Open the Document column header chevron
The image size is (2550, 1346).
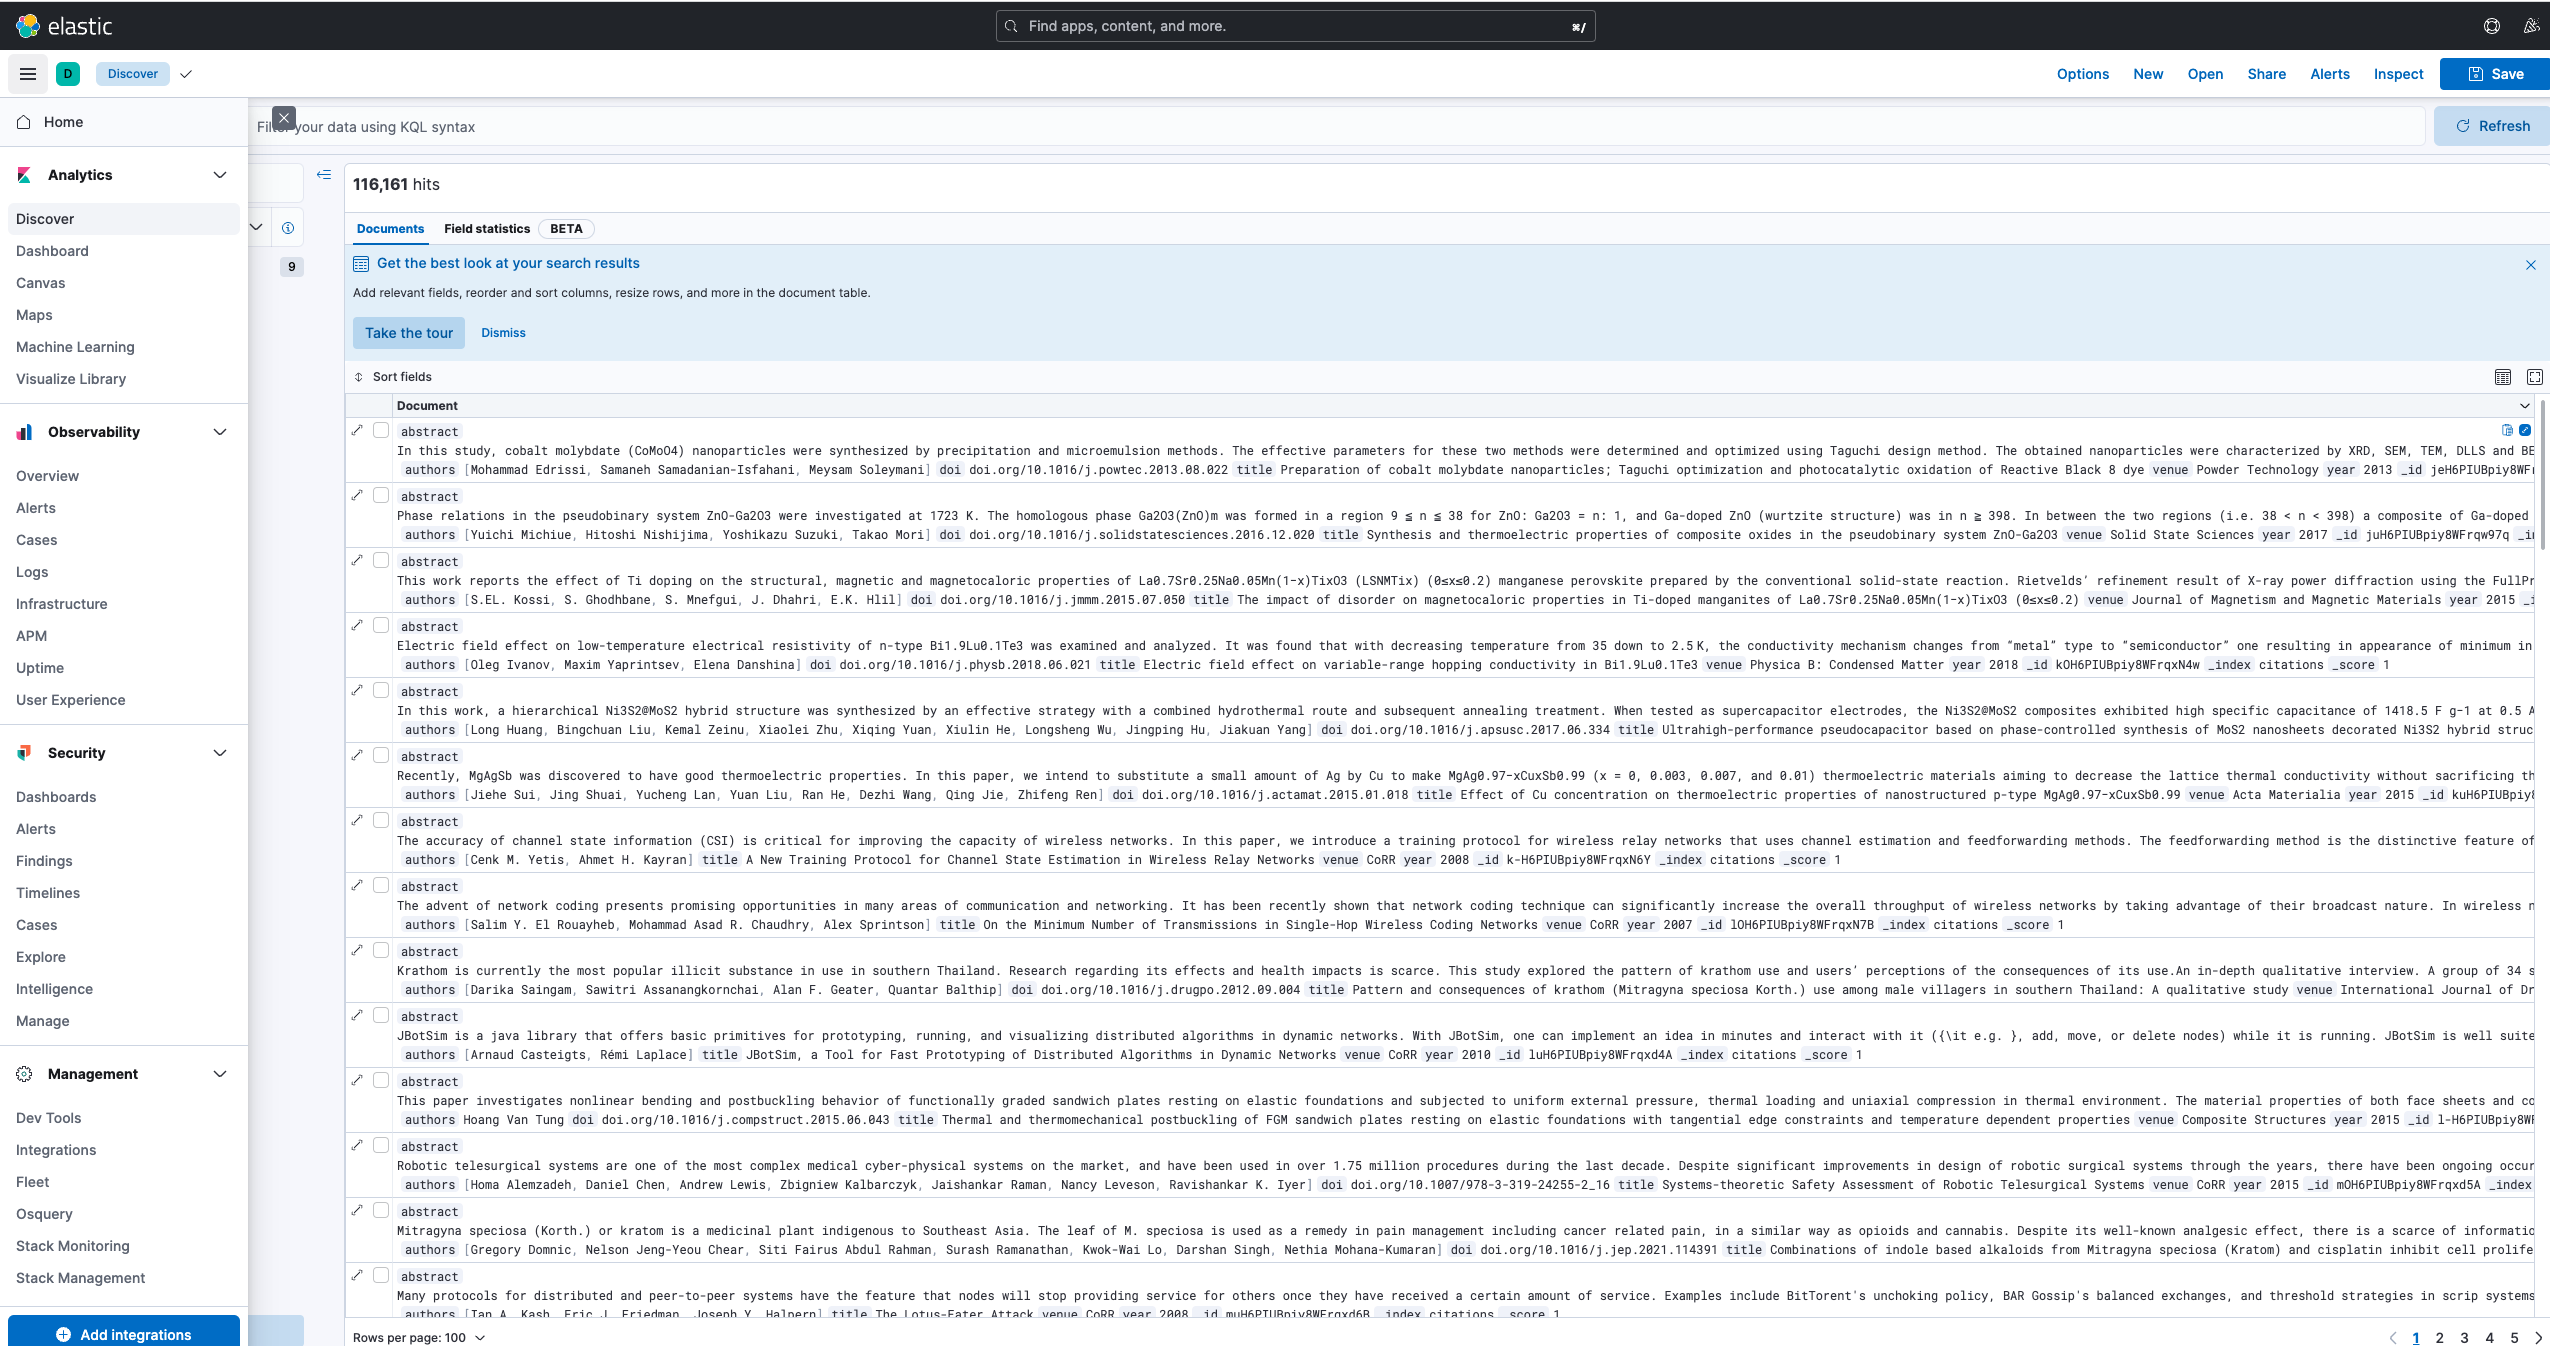[2526, 406]
